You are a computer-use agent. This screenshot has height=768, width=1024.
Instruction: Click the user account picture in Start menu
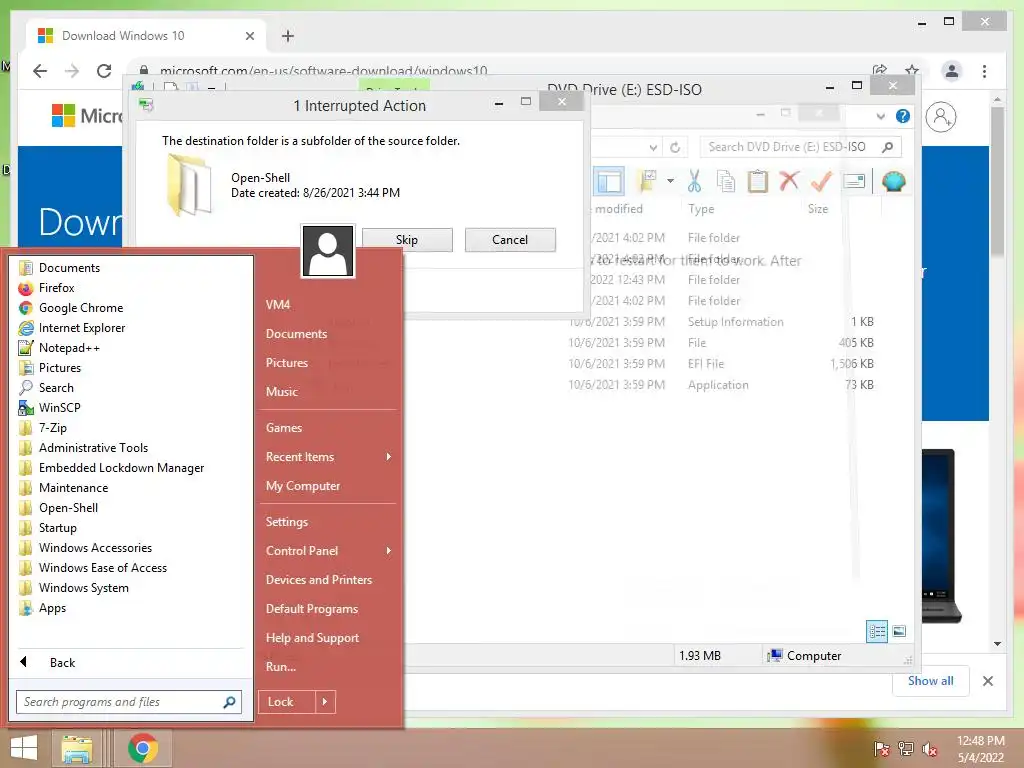point(328,251)
